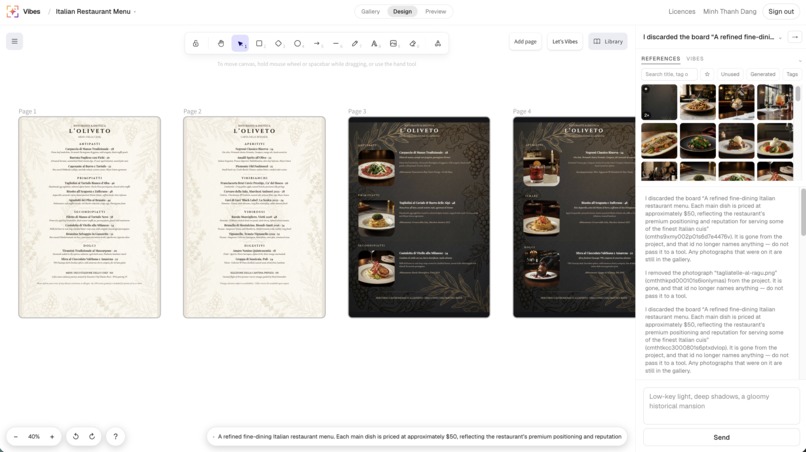The width and height of the screenshot is (806, 452).
Task: Select the Arrow drawing tool
Action: tap(317, 44)
